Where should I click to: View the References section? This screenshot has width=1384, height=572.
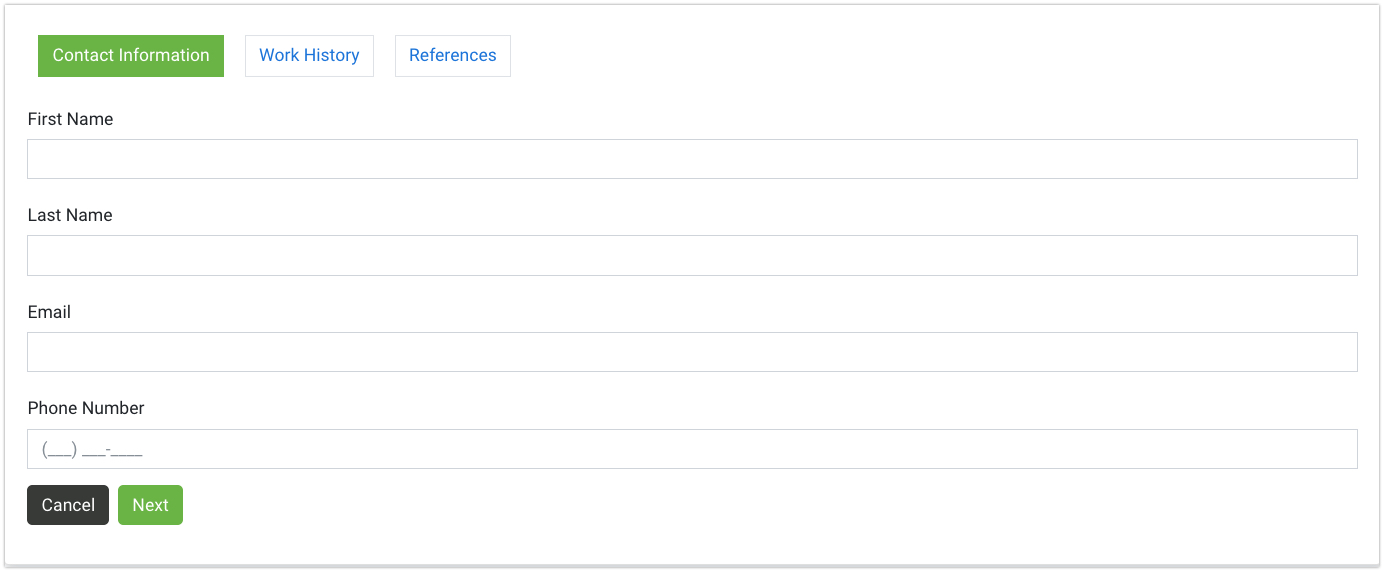452,56
